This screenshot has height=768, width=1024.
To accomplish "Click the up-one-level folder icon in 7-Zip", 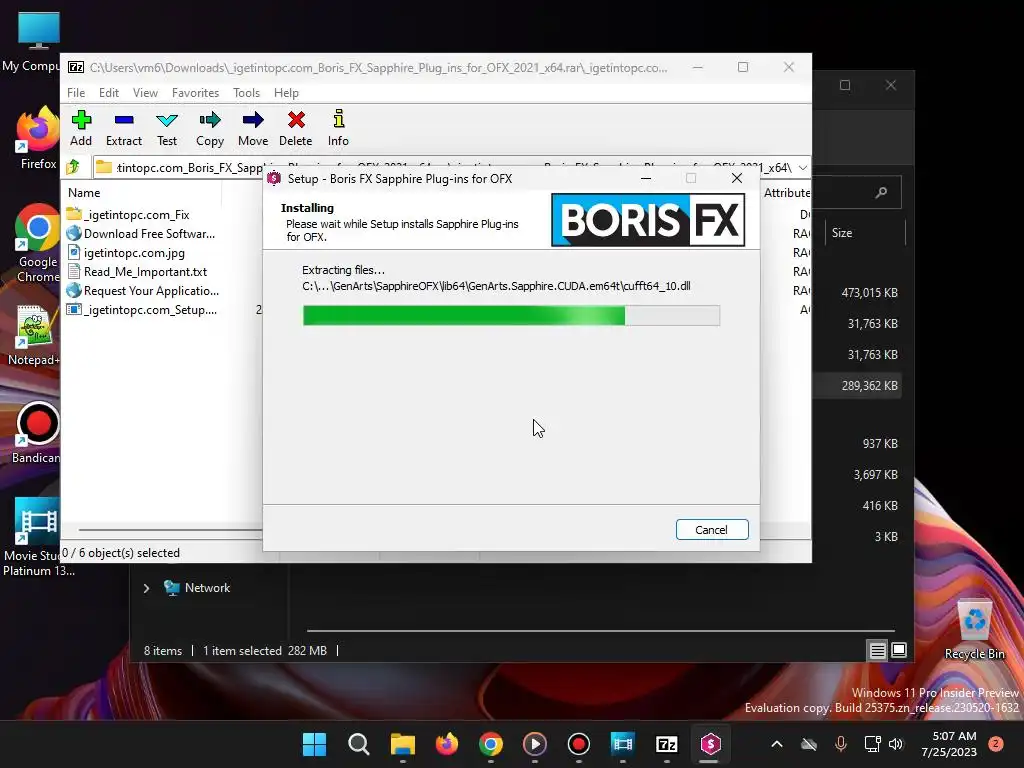I will click(73, 167).
